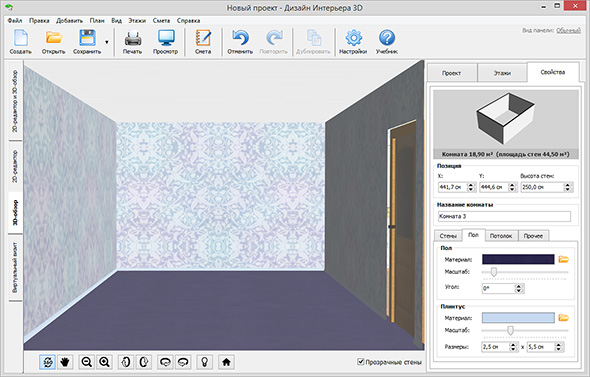Click the X position field

pyautogui.click(x=452, y=187)
